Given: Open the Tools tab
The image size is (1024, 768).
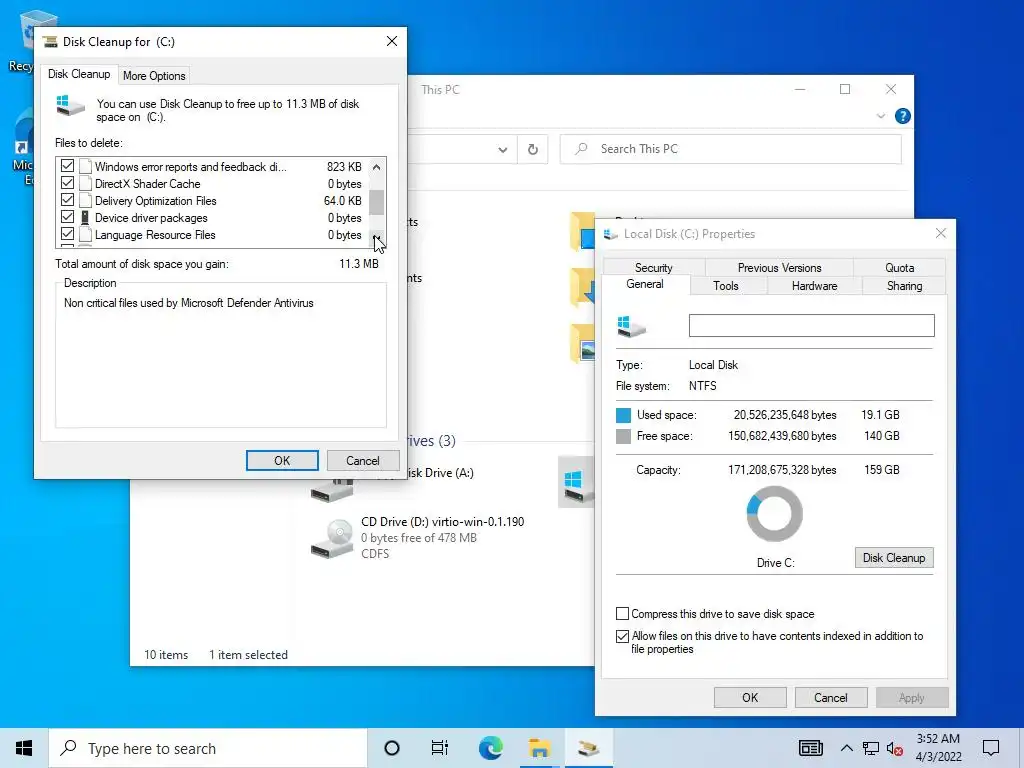Looking at the screenshot, I should (726, 286).
